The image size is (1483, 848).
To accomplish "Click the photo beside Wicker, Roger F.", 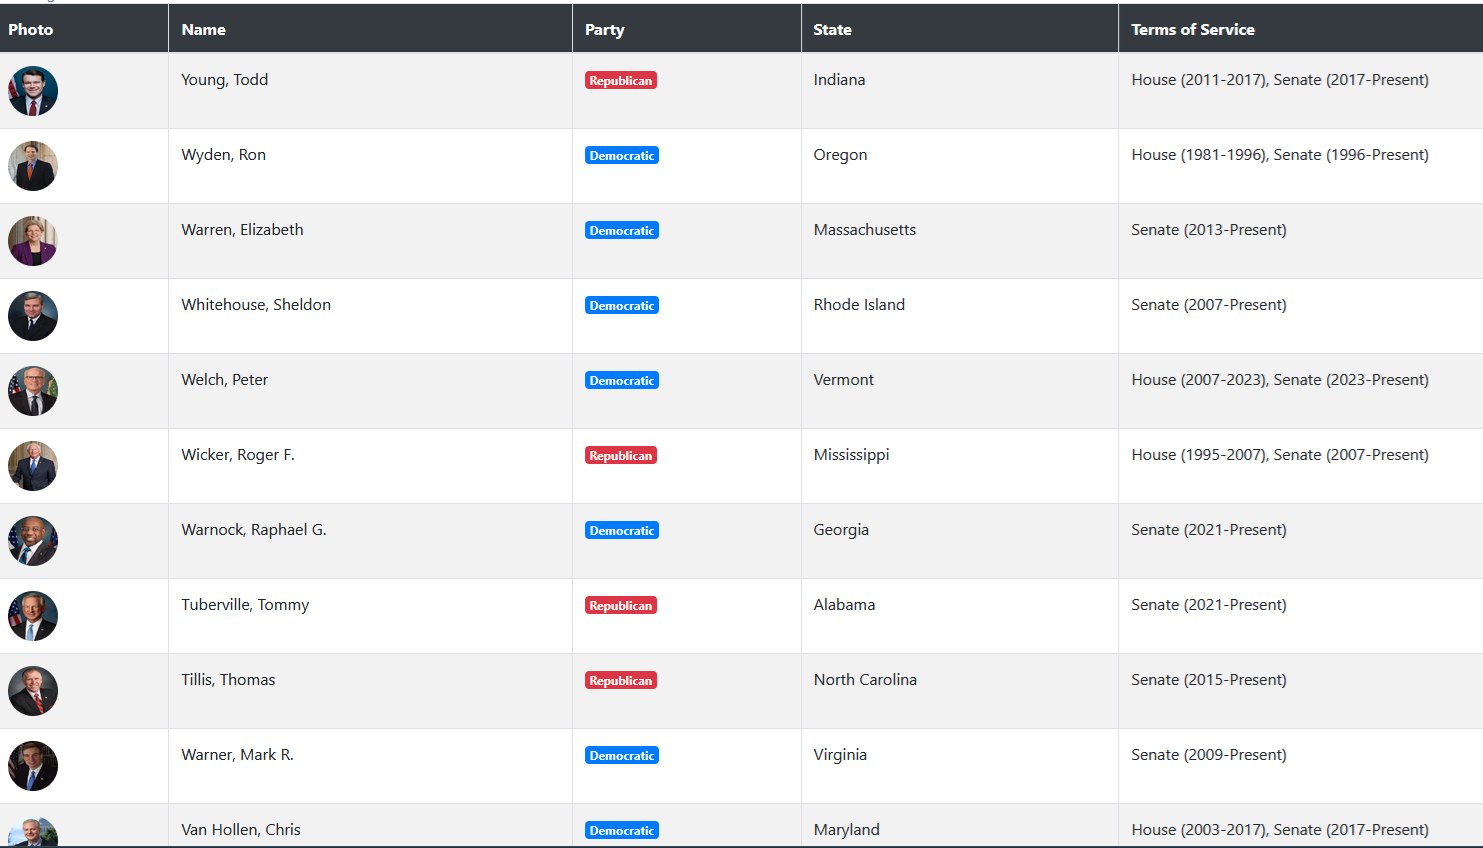I will [x=33, y=466].
